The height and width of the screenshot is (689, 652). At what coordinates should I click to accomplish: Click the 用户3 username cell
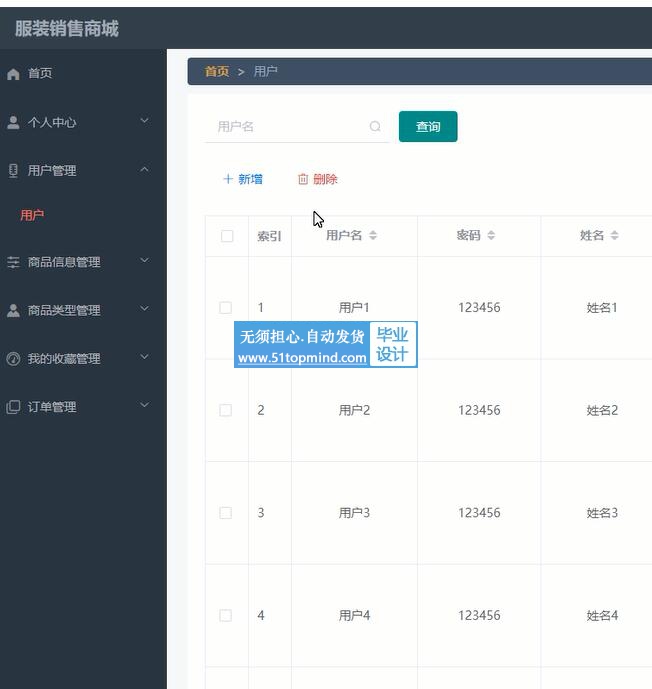[x=354, y=513]
